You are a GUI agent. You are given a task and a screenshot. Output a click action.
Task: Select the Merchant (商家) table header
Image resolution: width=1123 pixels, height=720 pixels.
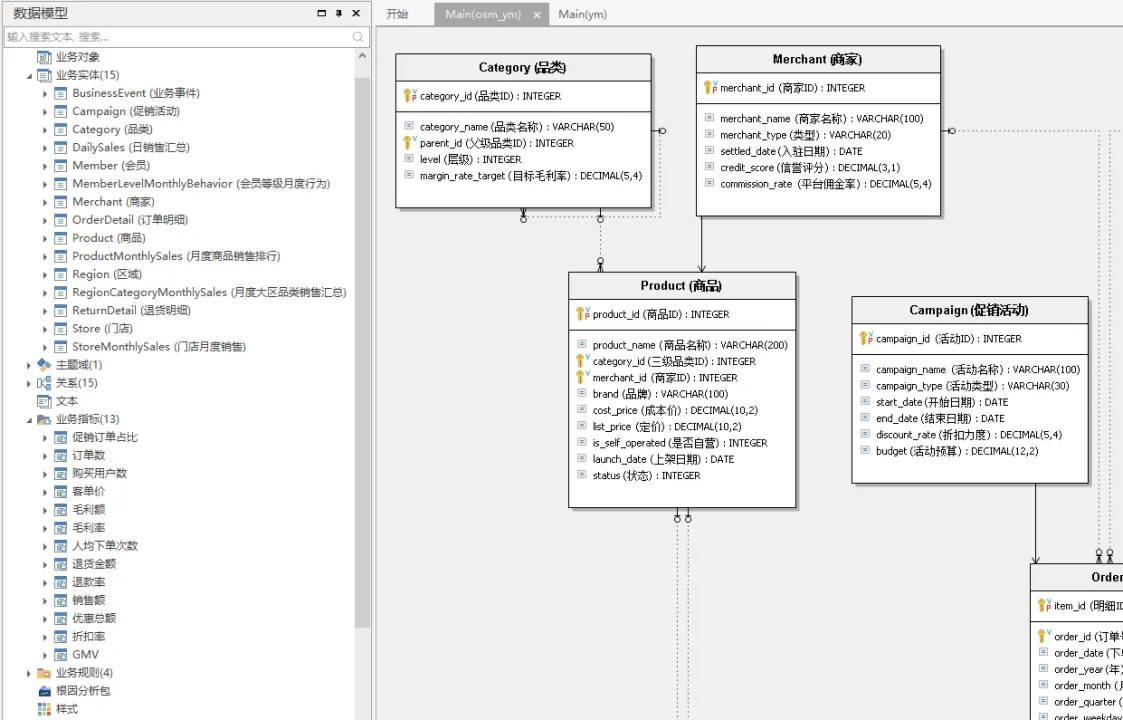[x=818, y=59]
